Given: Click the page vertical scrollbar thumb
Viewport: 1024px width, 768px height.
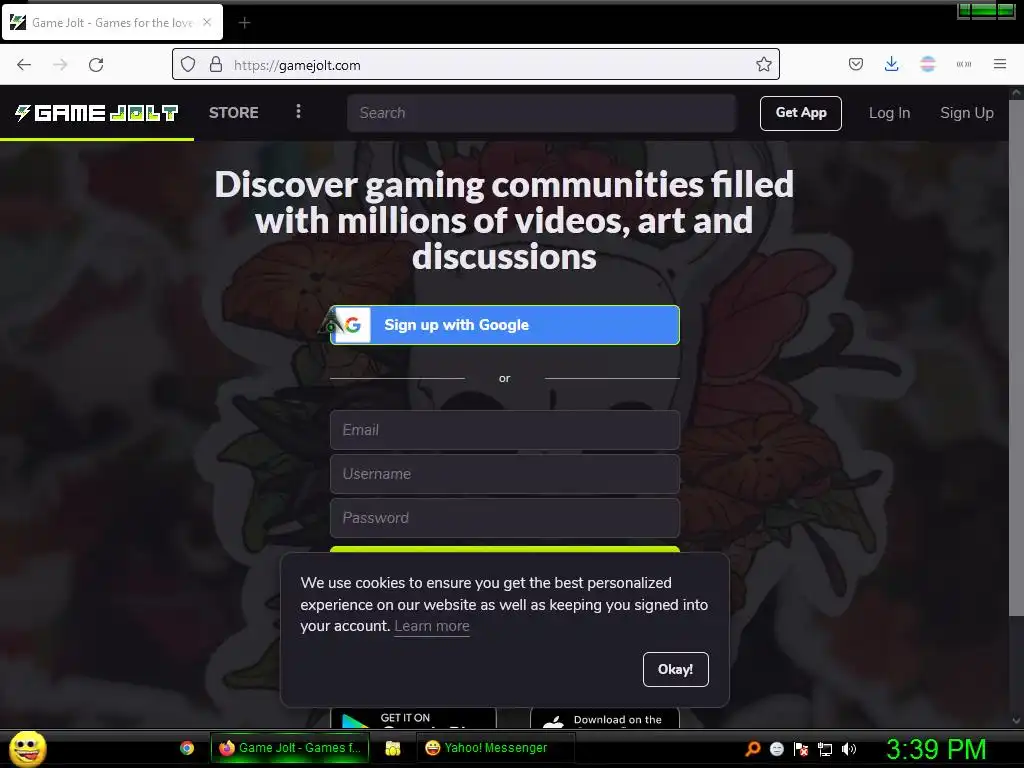Looking at the screenshot, I should point(1016,356).
